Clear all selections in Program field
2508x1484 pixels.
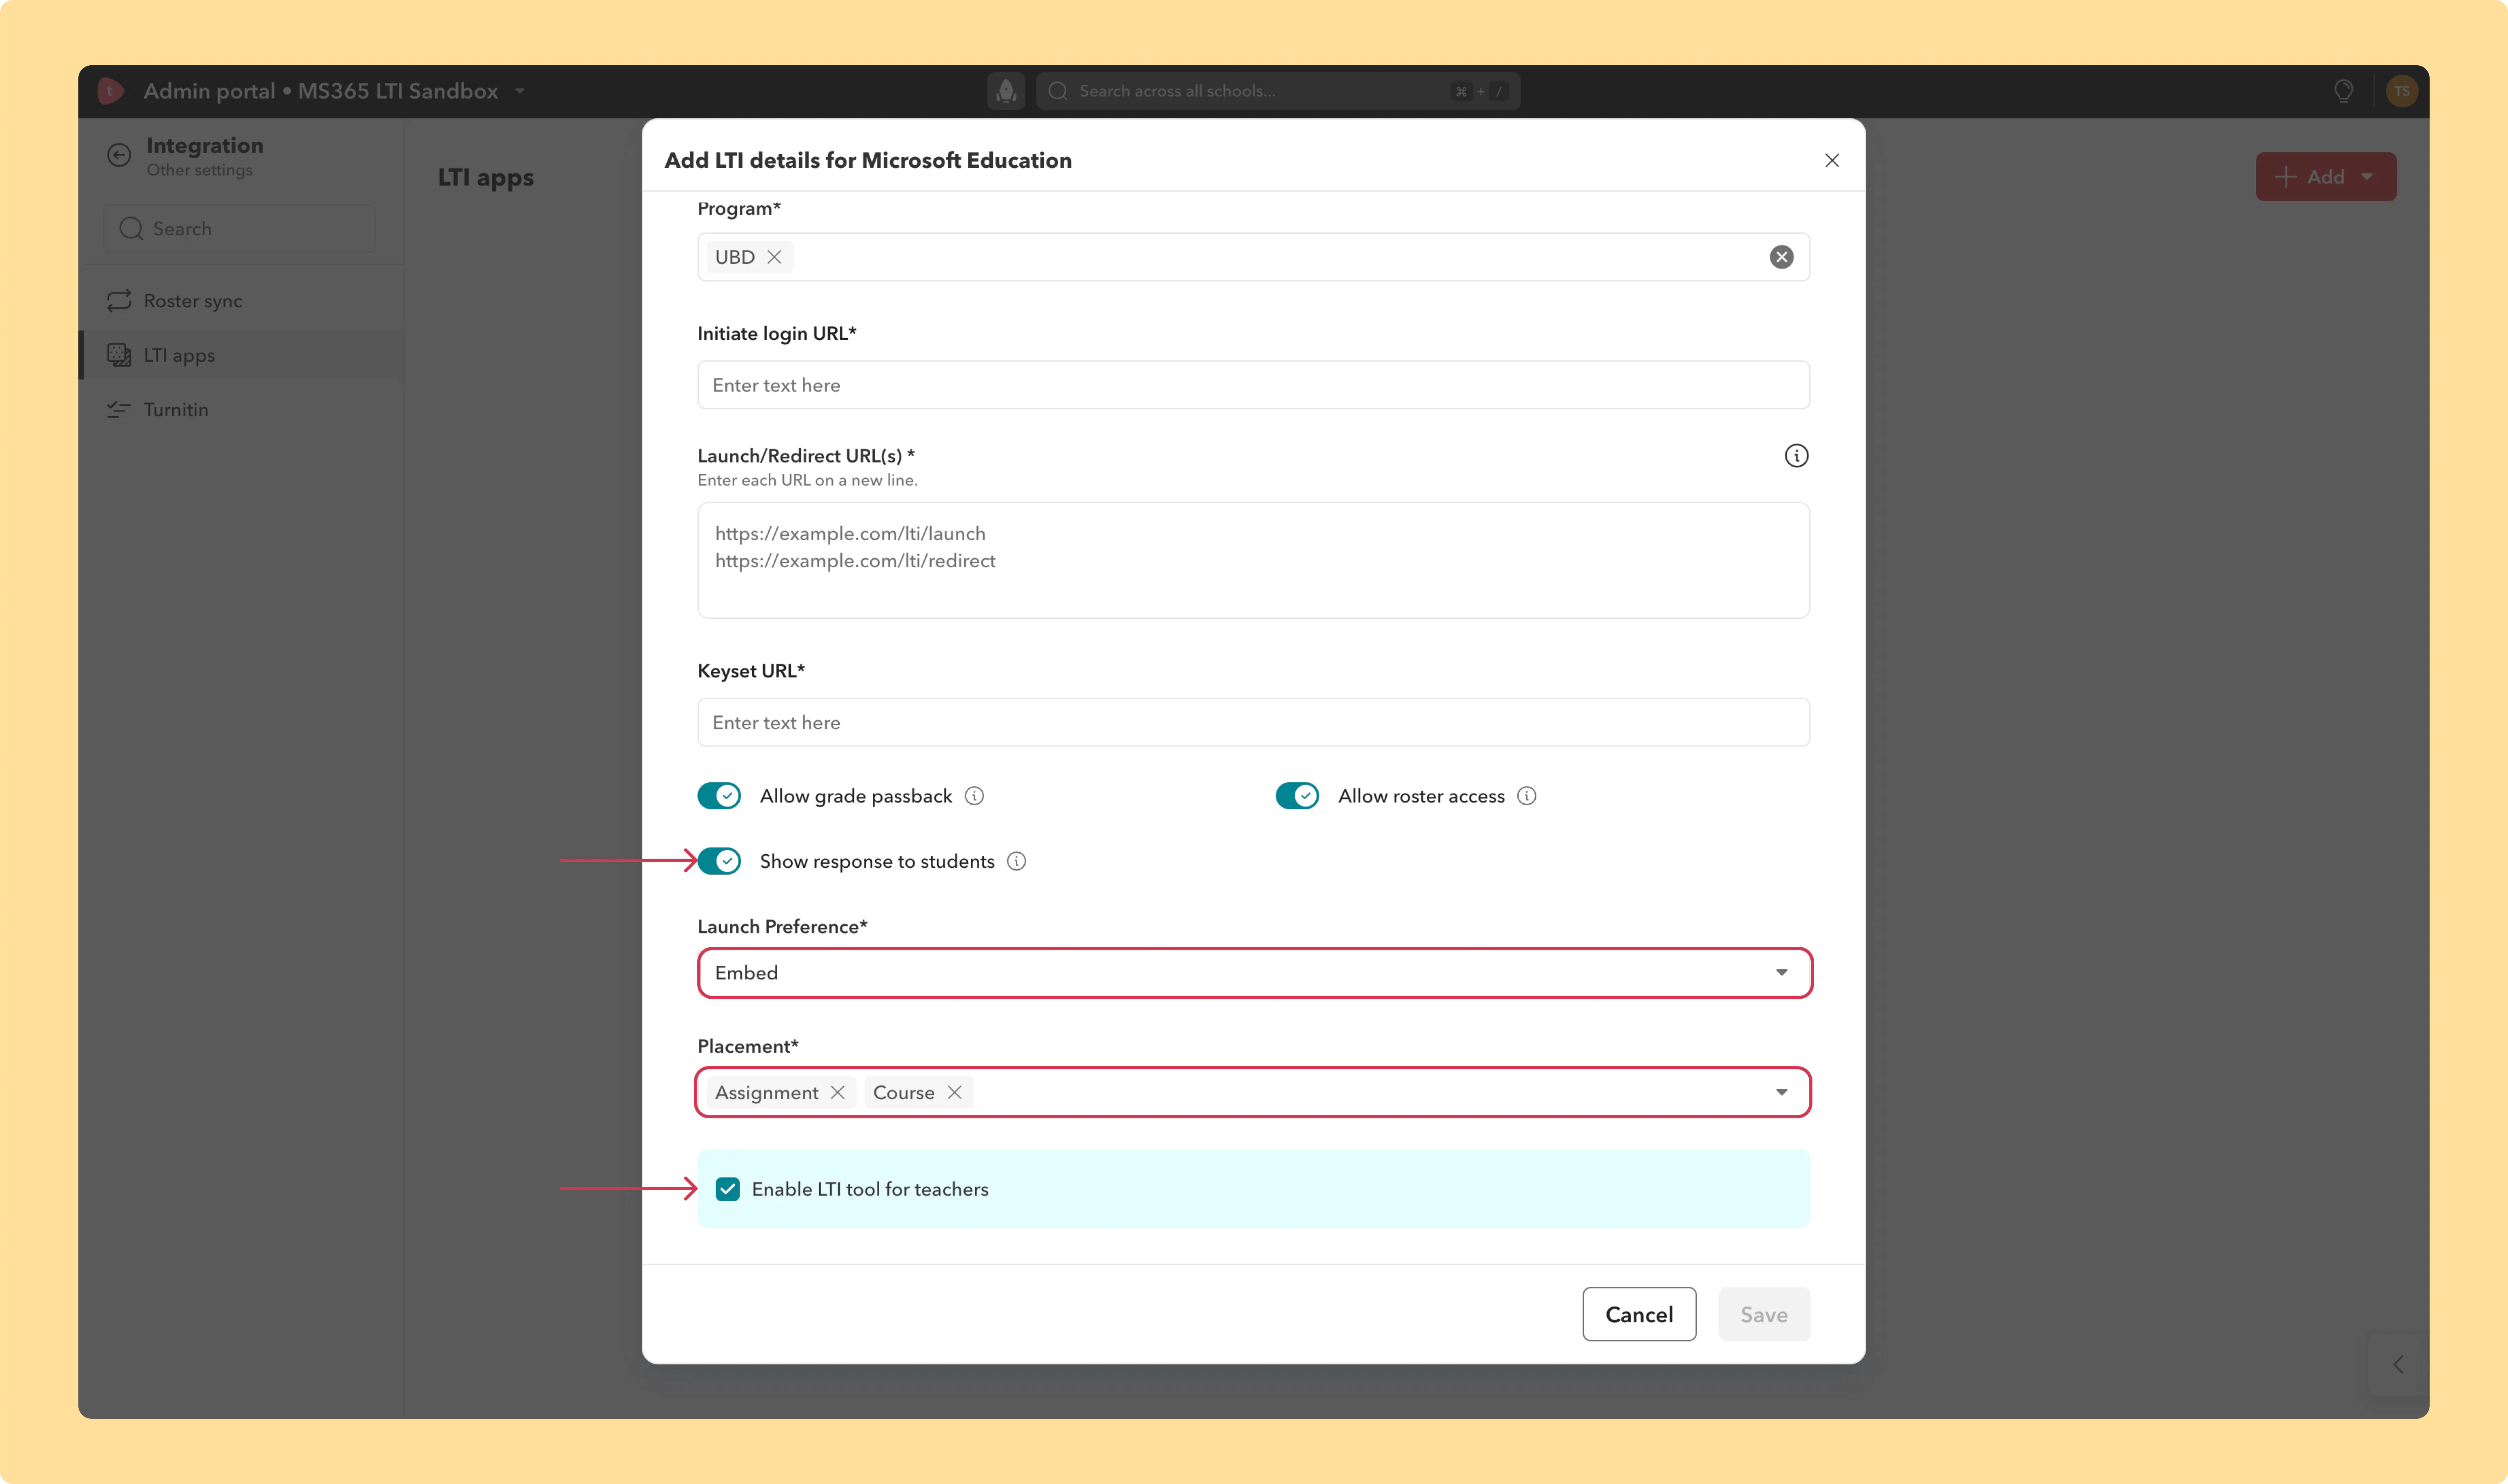click(x=1781, y=257)
